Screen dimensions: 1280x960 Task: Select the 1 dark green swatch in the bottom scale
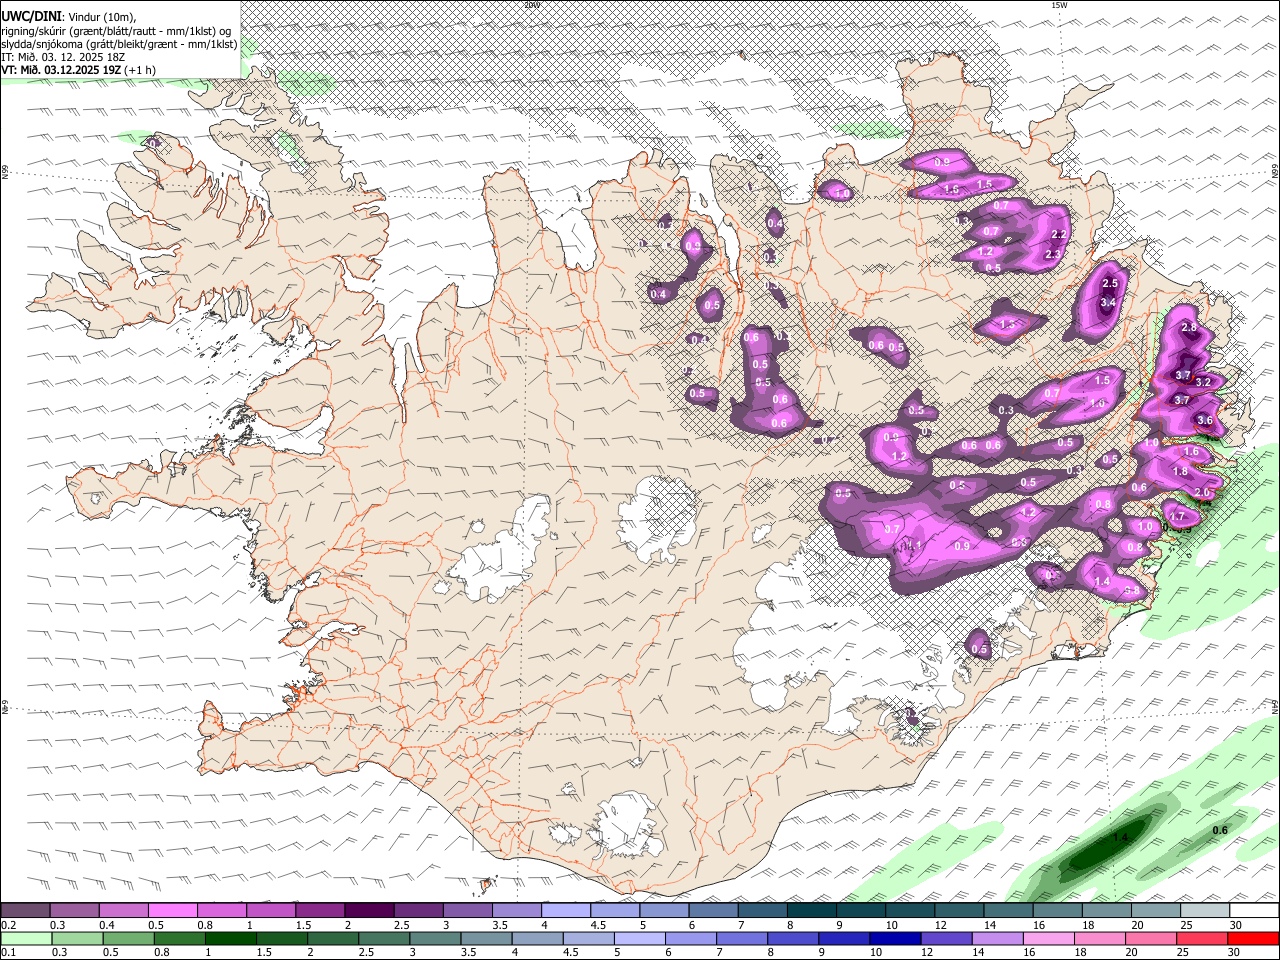coord(230,939)
